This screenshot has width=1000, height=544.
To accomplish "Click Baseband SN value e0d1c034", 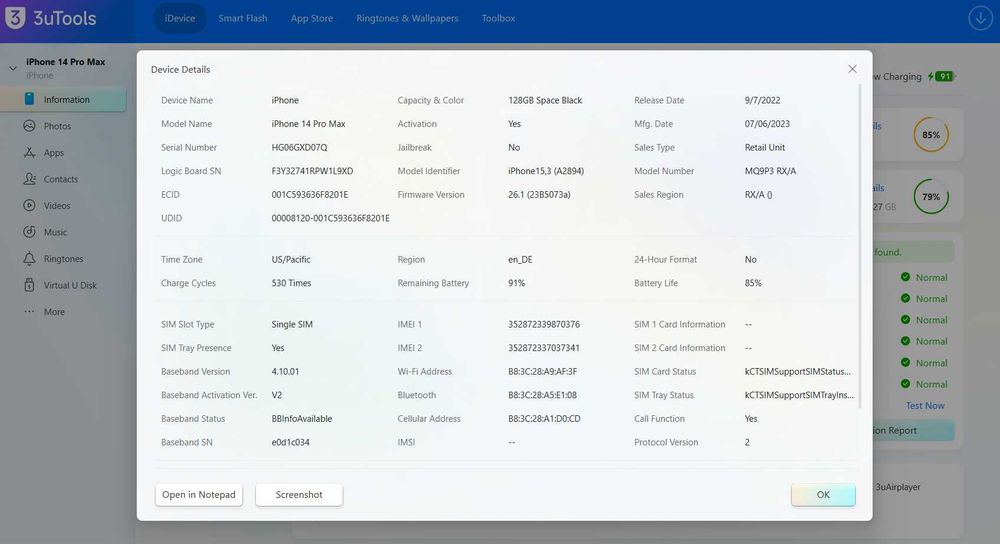I will pos(290,442).
